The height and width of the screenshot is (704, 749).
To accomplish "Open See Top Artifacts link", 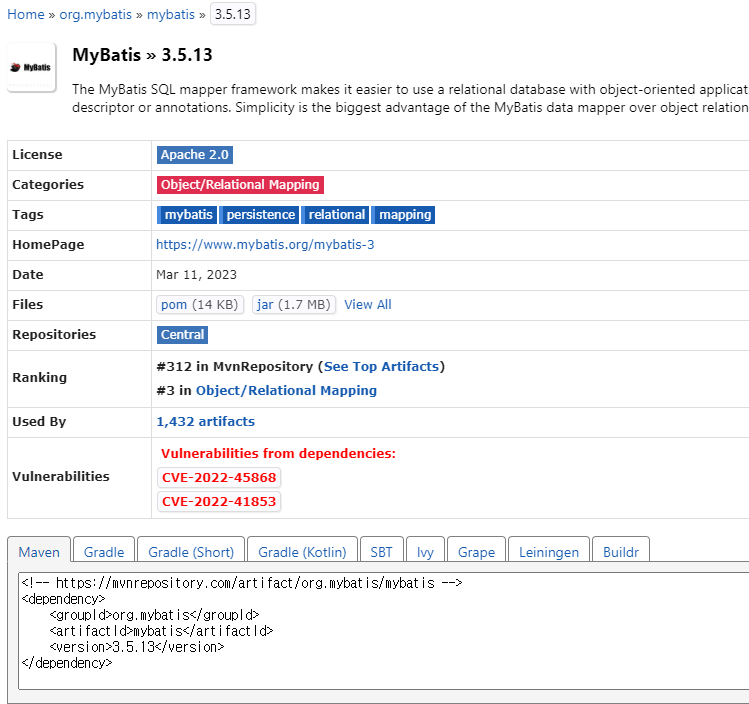I will coord(381,367).
